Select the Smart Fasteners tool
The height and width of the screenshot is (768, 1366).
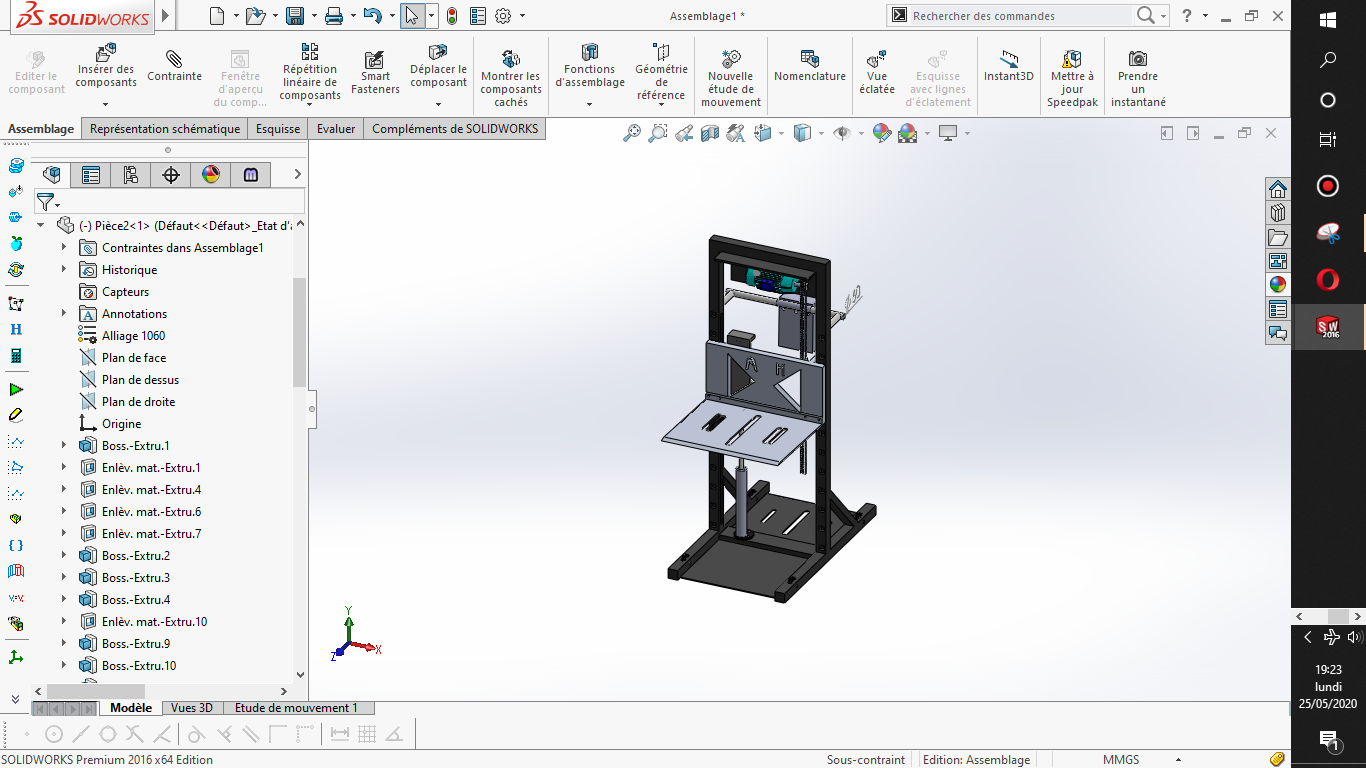click(x=375, y=59)
